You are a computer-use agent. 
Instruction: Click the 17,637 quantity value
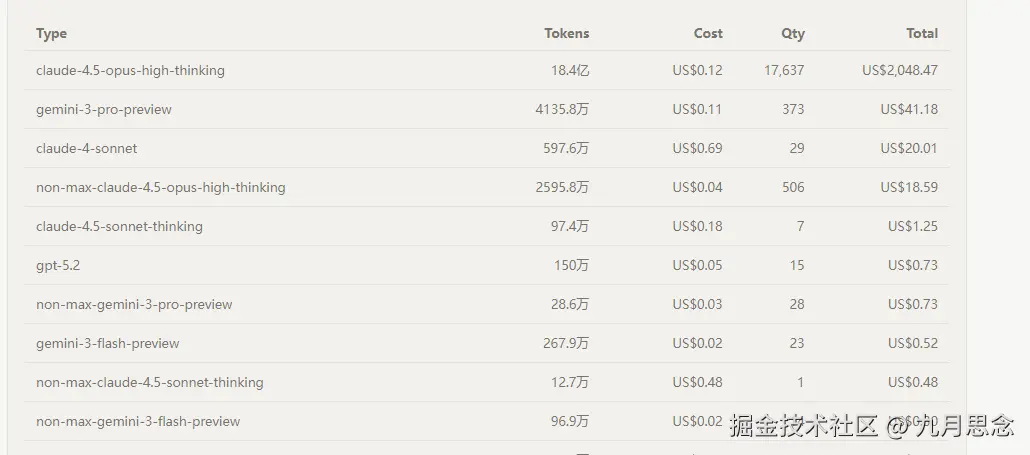tap(783, 71)
